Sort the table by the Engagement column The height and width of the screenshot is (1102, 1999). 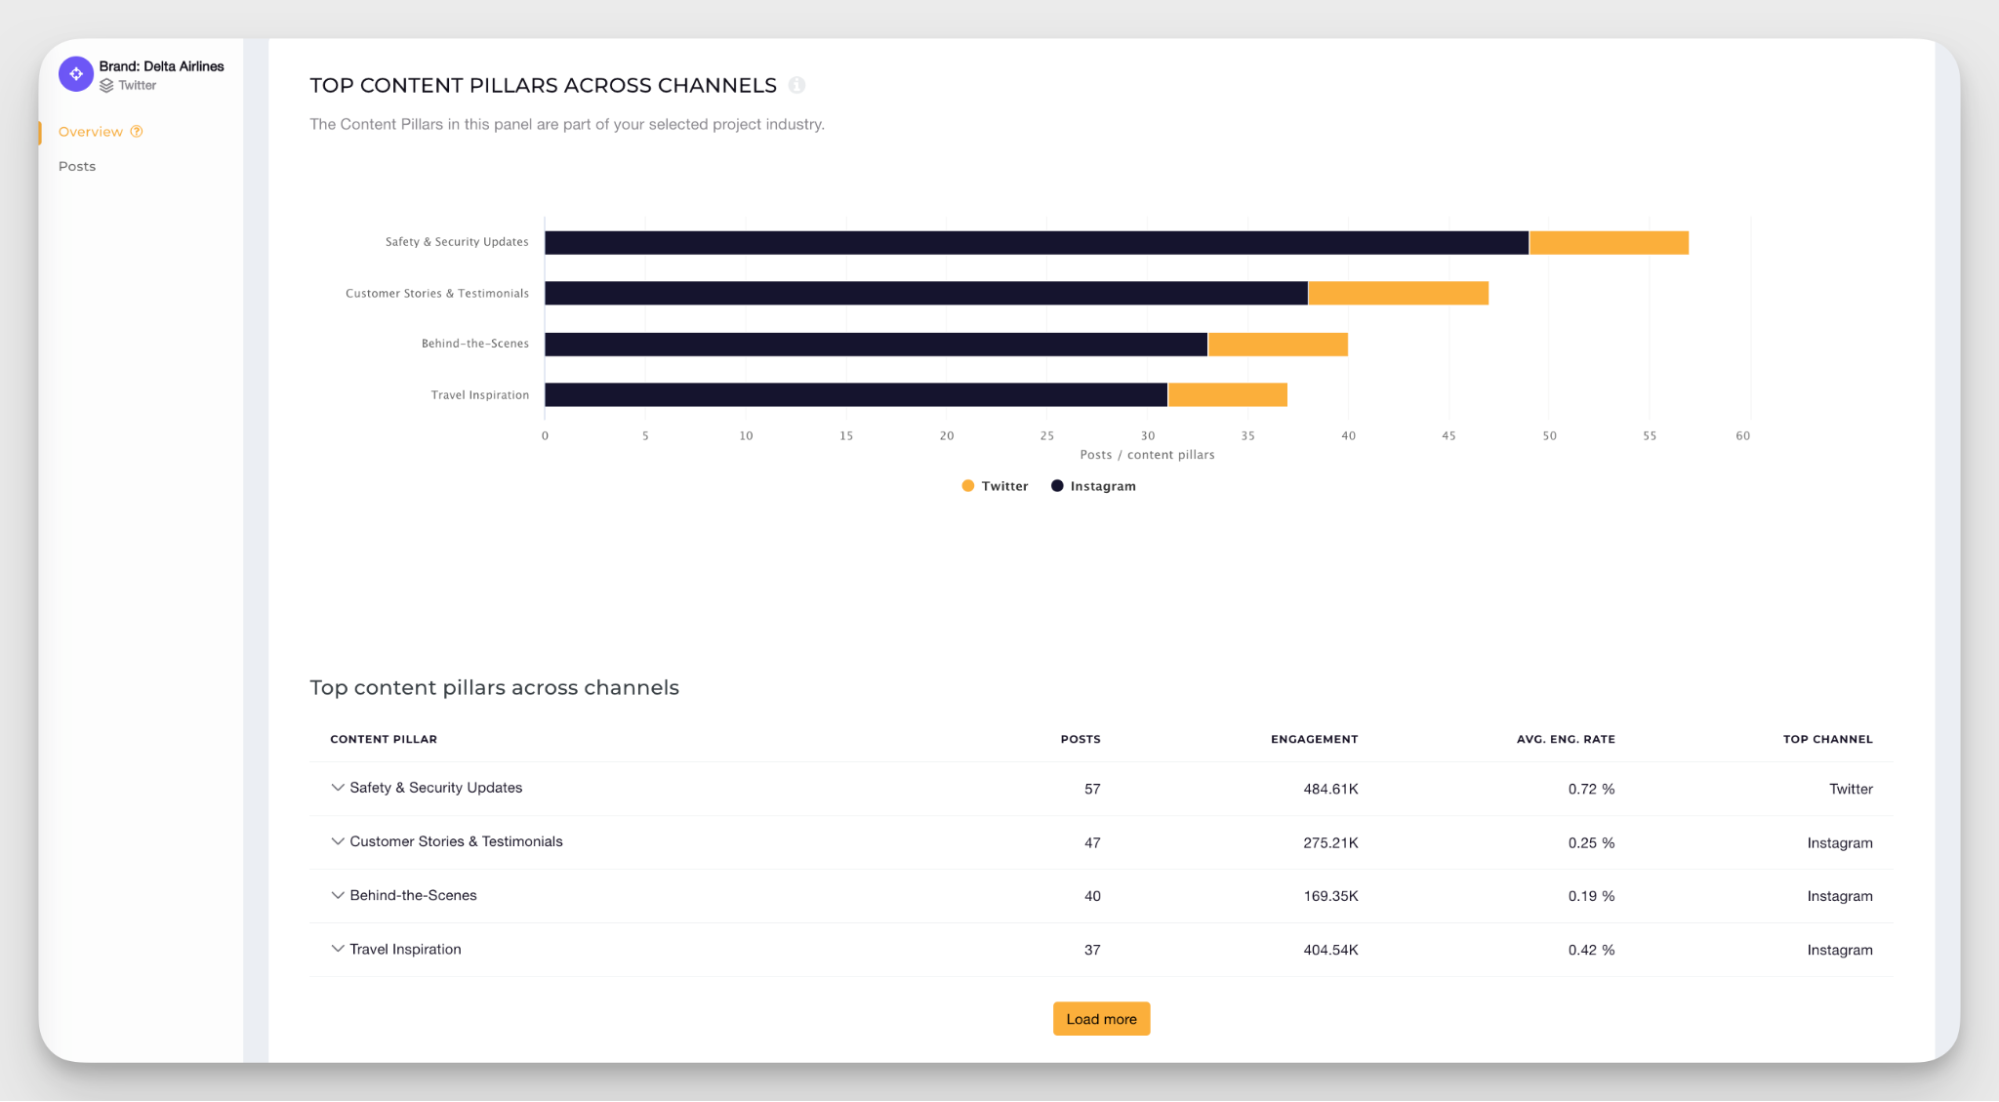1314,739
